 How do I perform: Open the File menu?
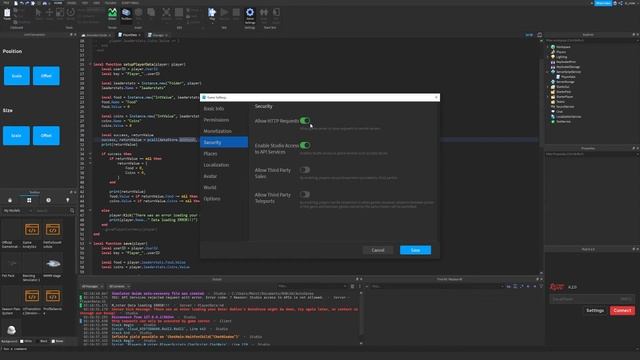[x=6, y=2]
